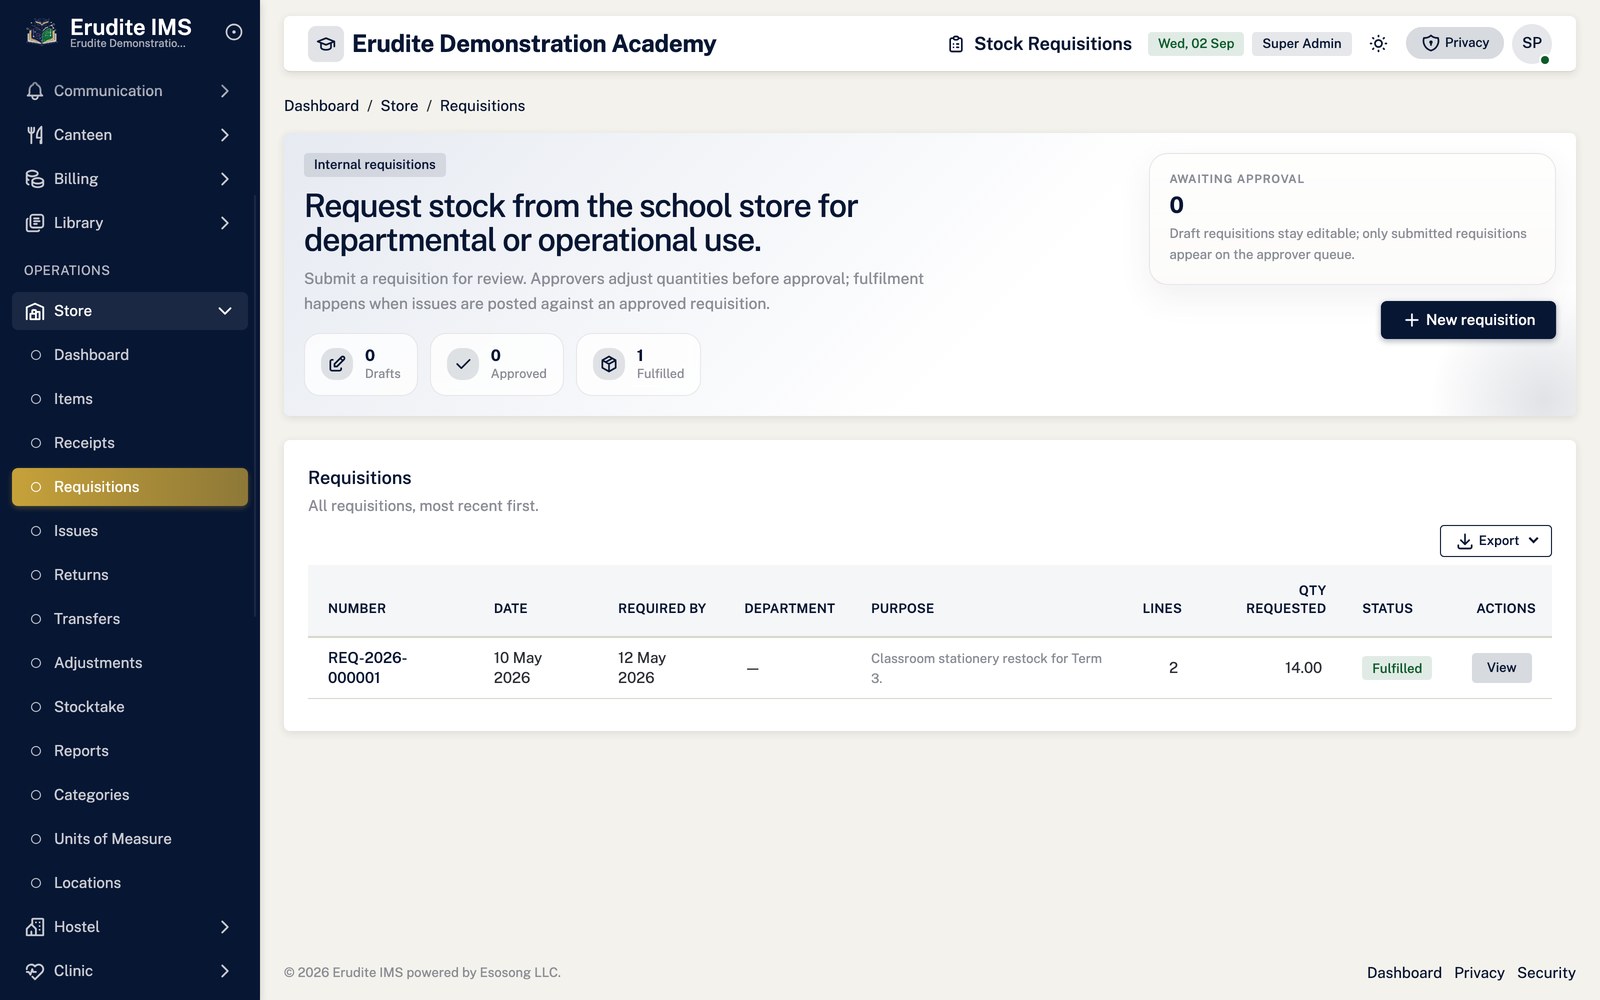Click the sidebar collapse circle icon

(234, 32)
